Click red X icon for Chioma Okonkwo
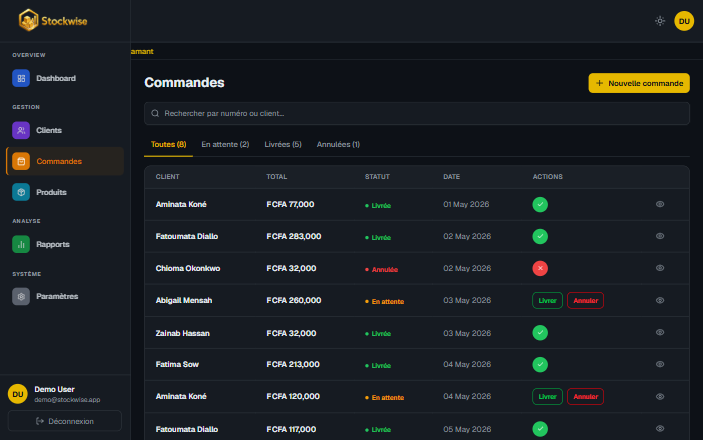Viewport: 703px width, 440px height. click(540, 268)
